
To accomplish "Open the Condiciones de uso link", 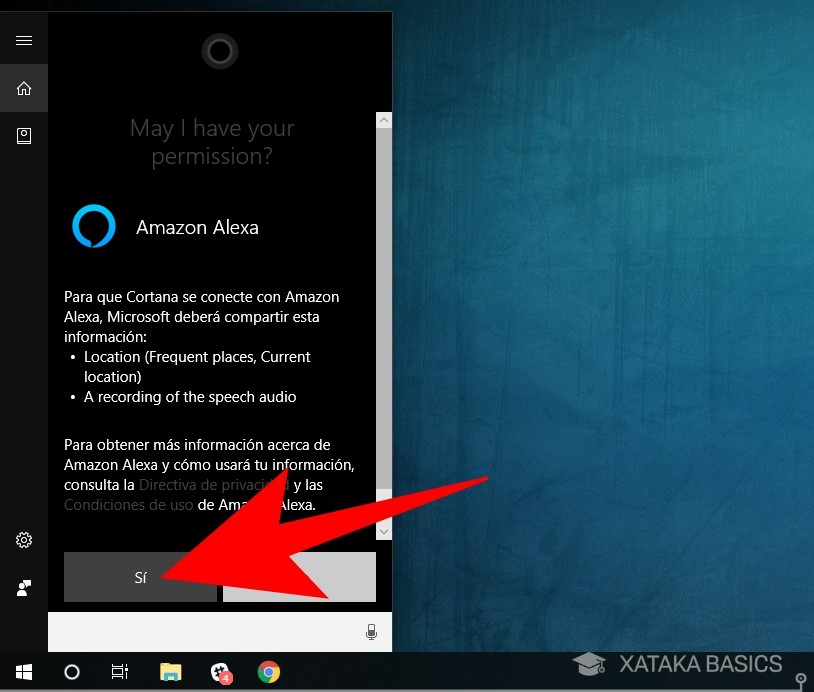I will tap(128, 505).
